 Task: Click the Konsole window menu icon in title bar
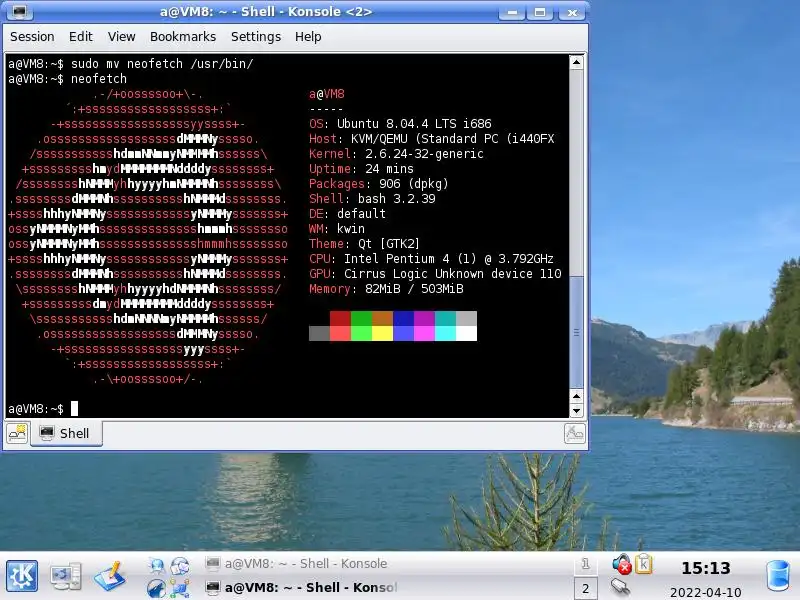coord(19,11)
